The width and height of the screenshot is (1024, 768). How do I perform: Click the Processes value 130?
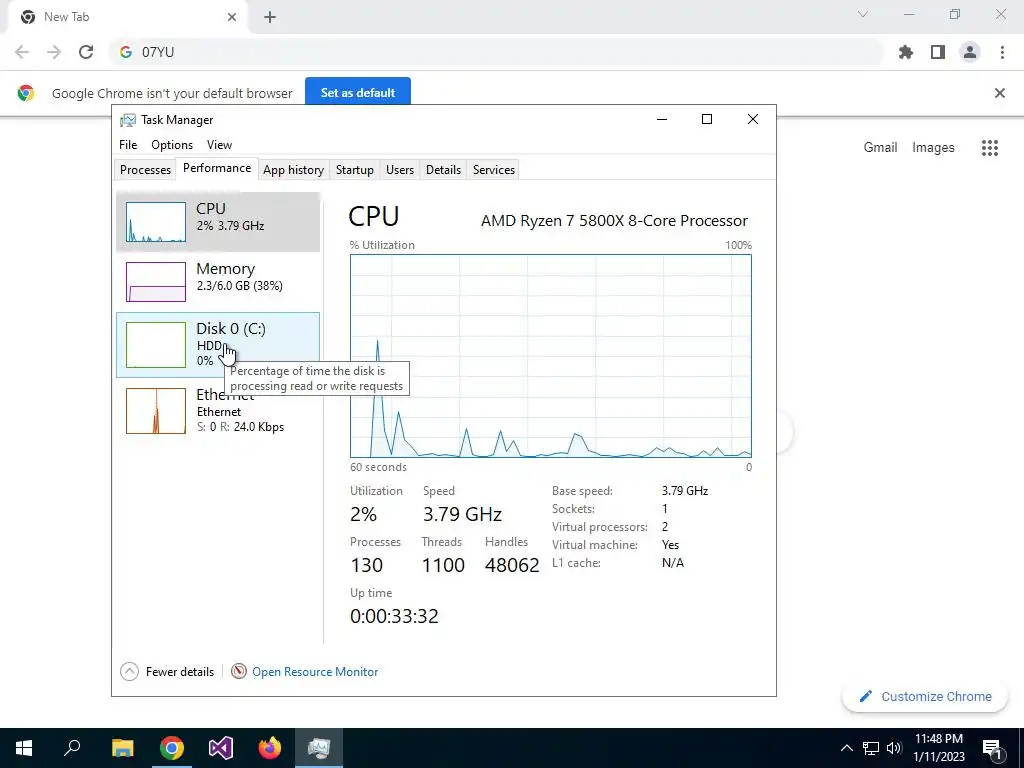[x=366, y=565]
